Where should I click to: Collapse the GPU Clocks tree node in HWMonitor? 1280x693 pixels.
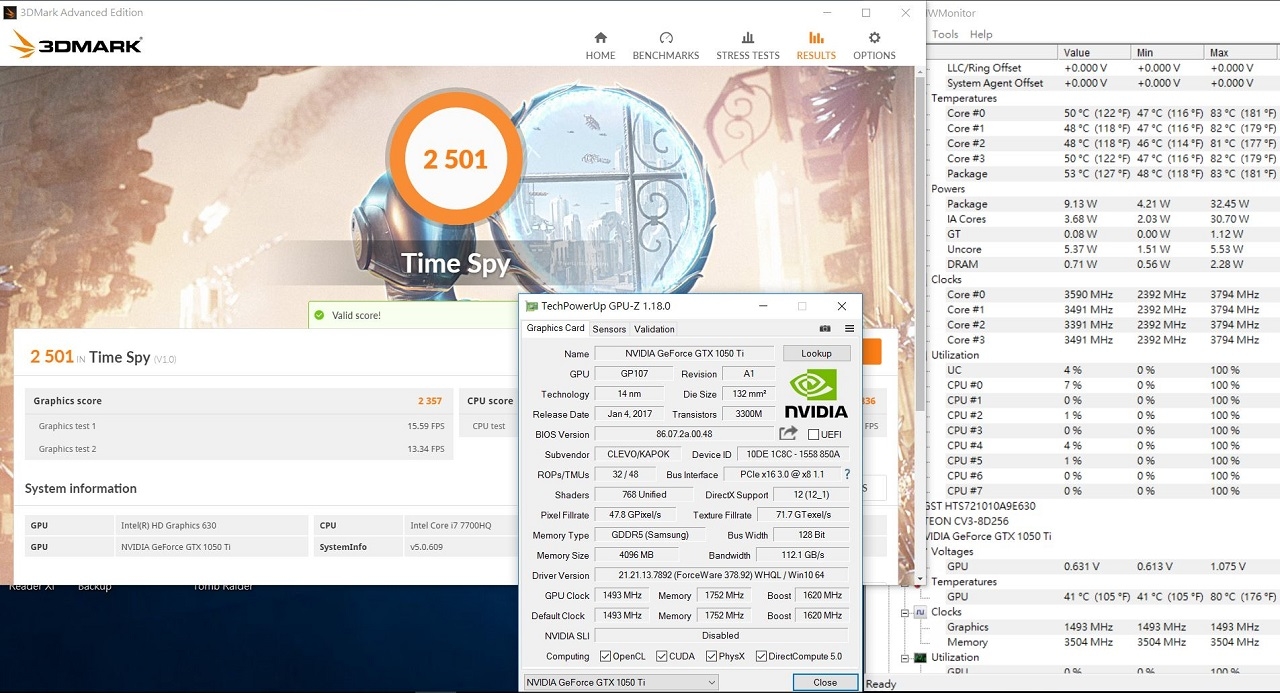905,612
